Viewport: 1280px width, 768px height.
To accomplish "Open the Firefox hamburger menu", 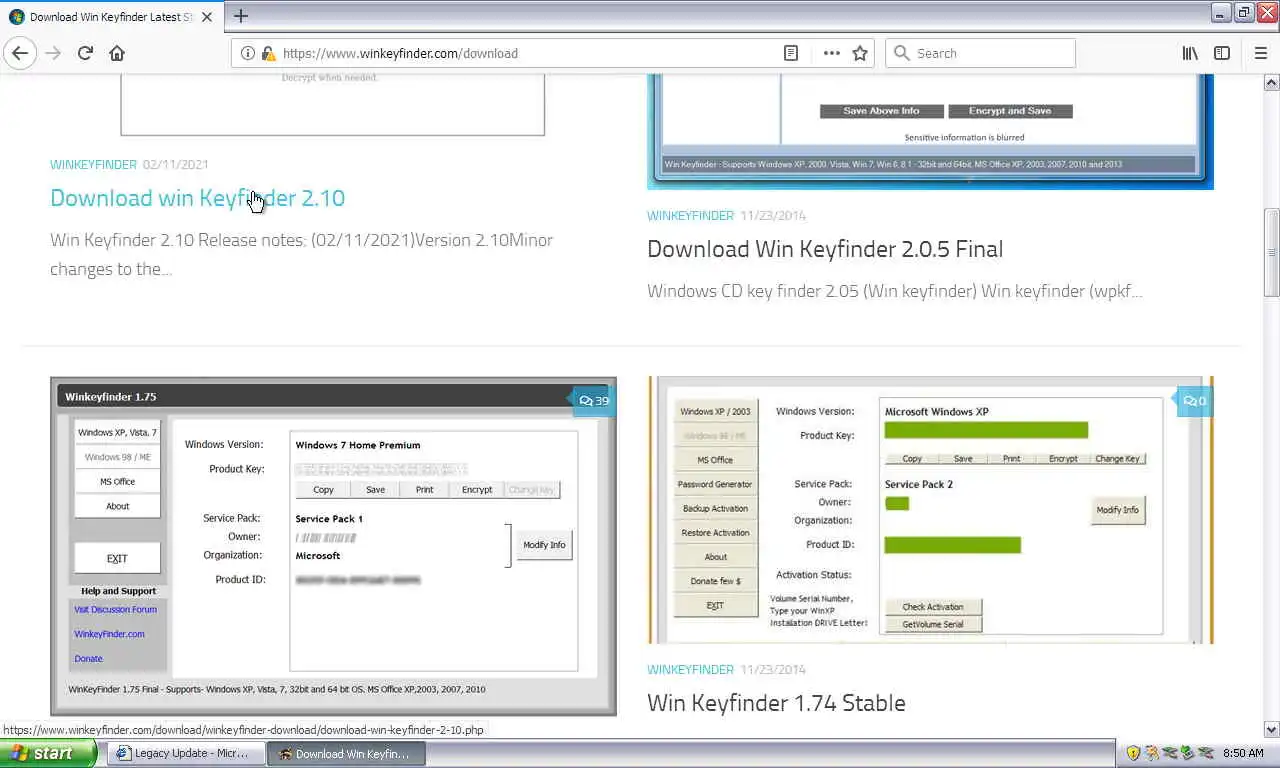I will pyautogui.click(x=1260, y=53).
